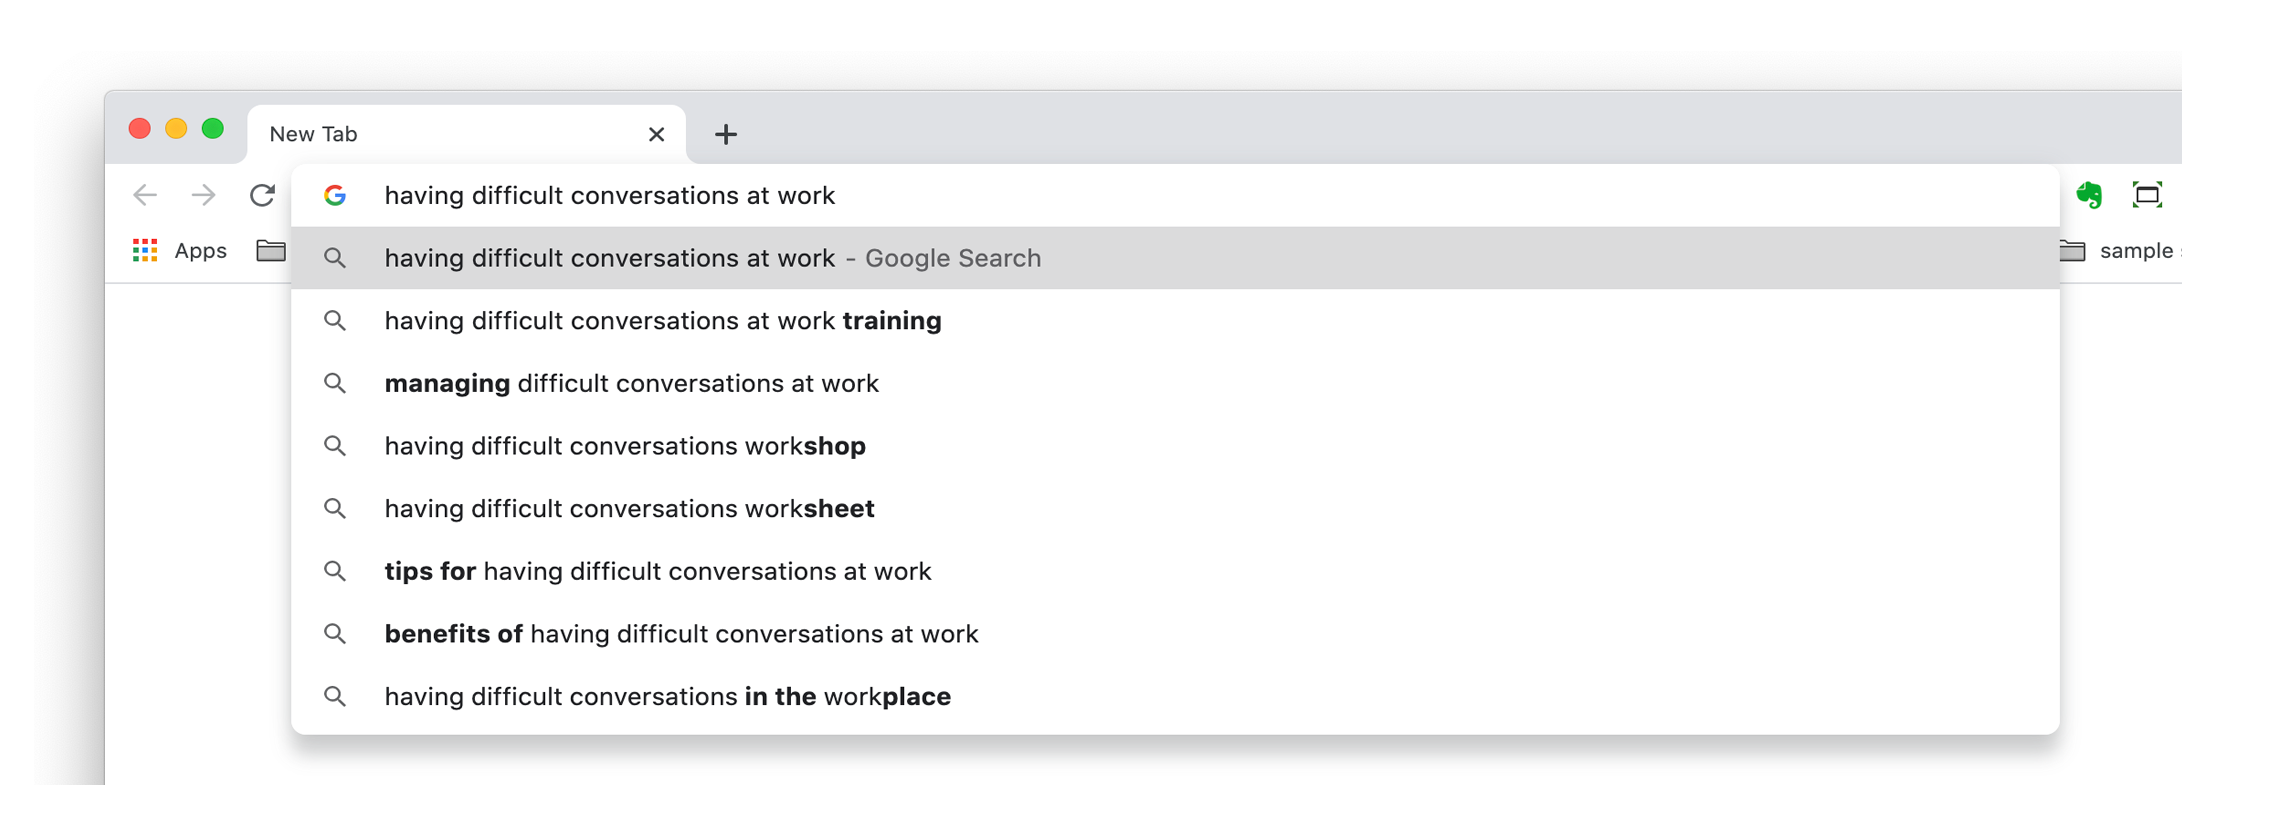Open the sample bookmarks folder
Screen dimensions: 2278x836
2120,250
